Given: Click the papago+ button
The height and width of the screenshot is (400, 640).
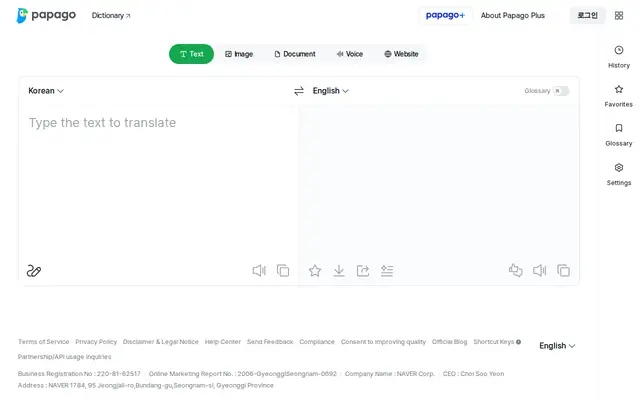Looking at the screenshot, I should point(445,16).
